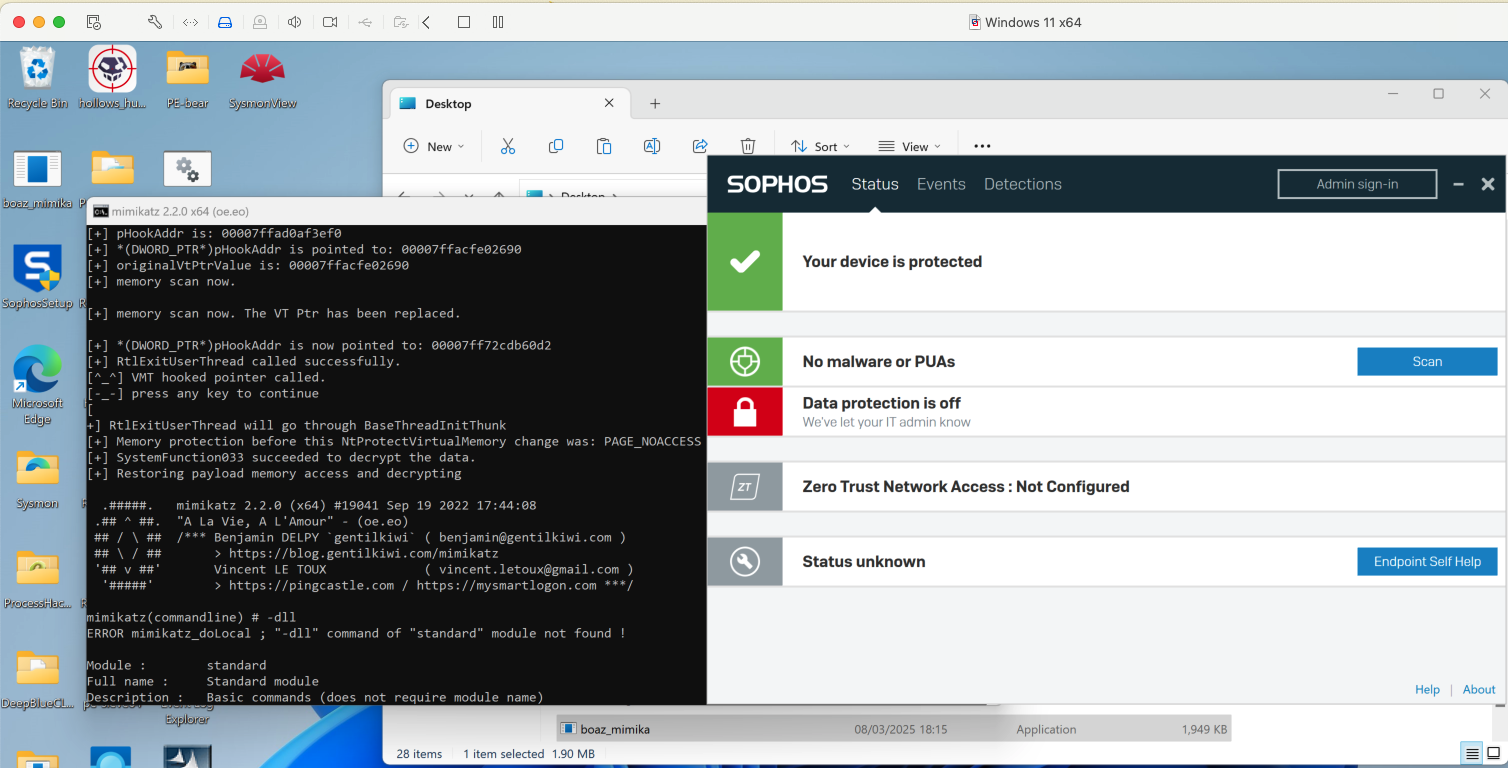Open See more options in Explorer toolbar
The height and width of the screenshot is (768, 1508).
(x=982, y=146)
